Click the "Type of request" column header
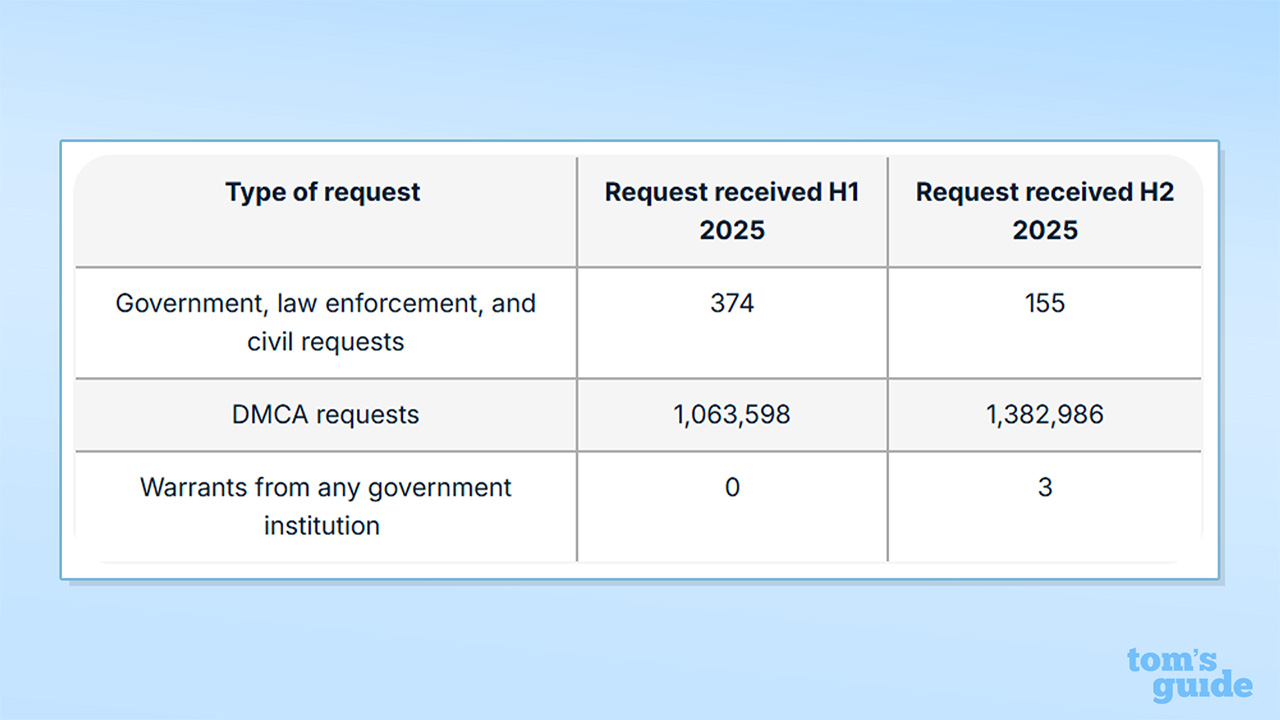 [323, 192]
